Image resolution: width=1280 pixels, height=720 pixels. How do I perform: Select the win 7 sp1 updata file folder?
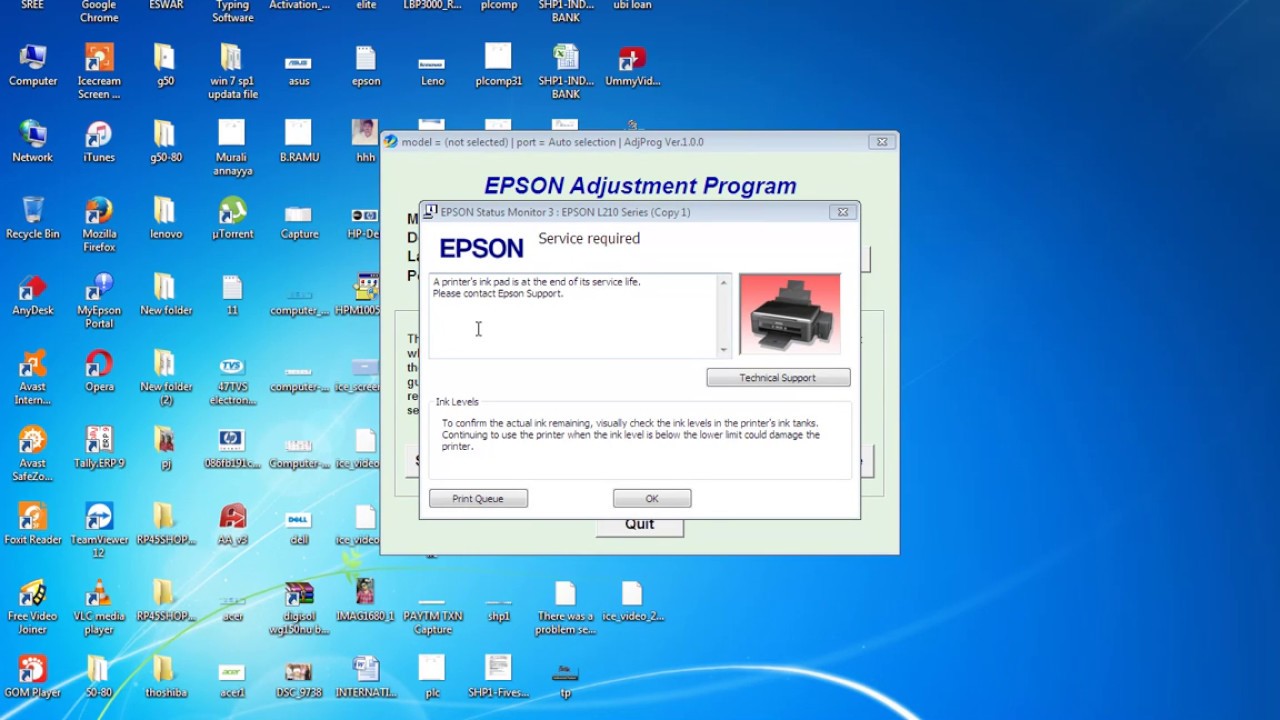point(232,72)
